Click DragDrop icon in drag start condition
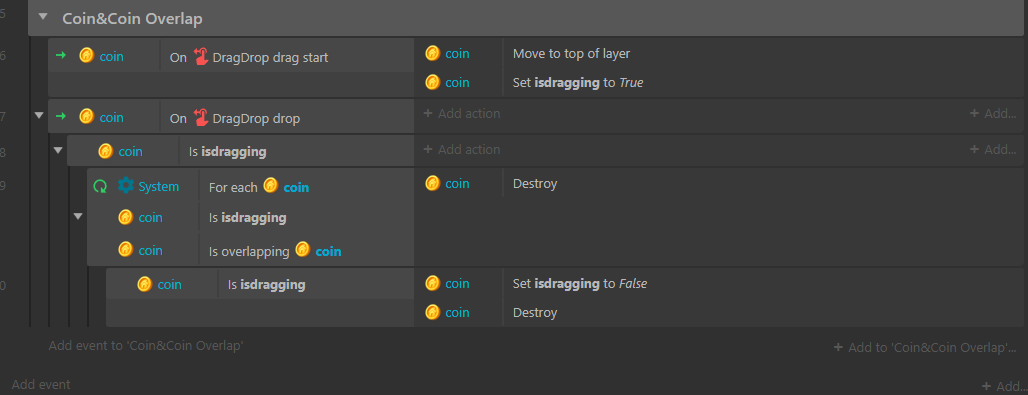Viewport: 1028px width, 395px height. click(201, 56)
